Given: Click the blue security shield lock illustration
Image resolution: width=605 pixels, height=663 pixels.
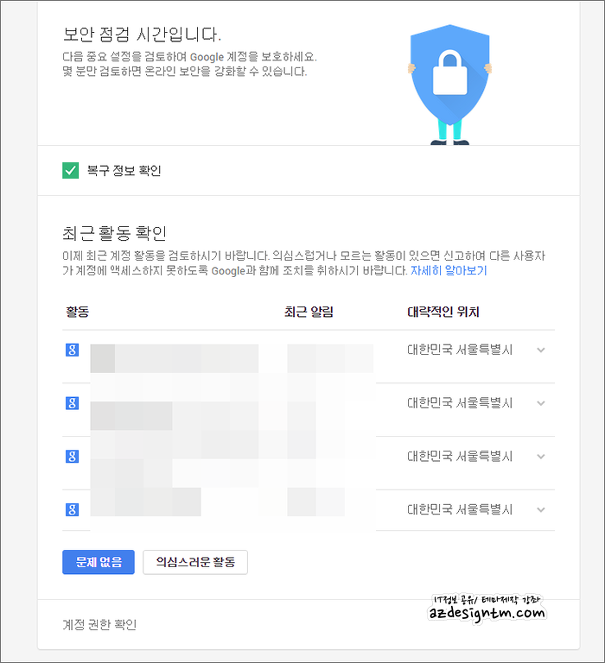Looking at the screenshot, I should click(x=450, y=85).
